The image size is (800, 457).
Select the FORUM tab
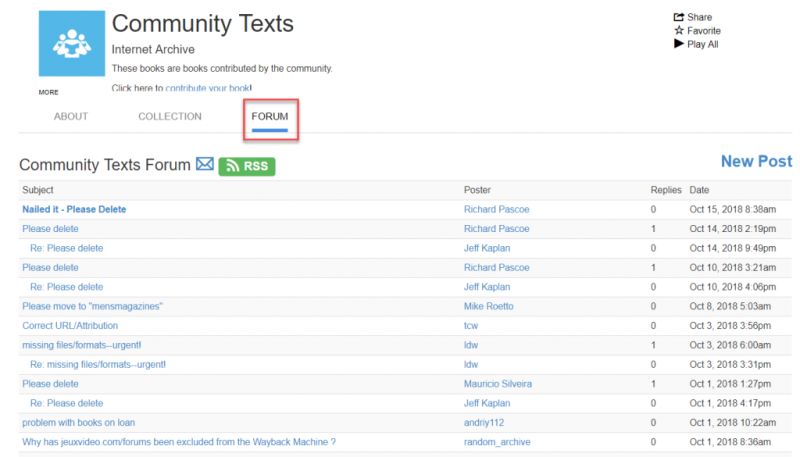(x=270, y=116)
